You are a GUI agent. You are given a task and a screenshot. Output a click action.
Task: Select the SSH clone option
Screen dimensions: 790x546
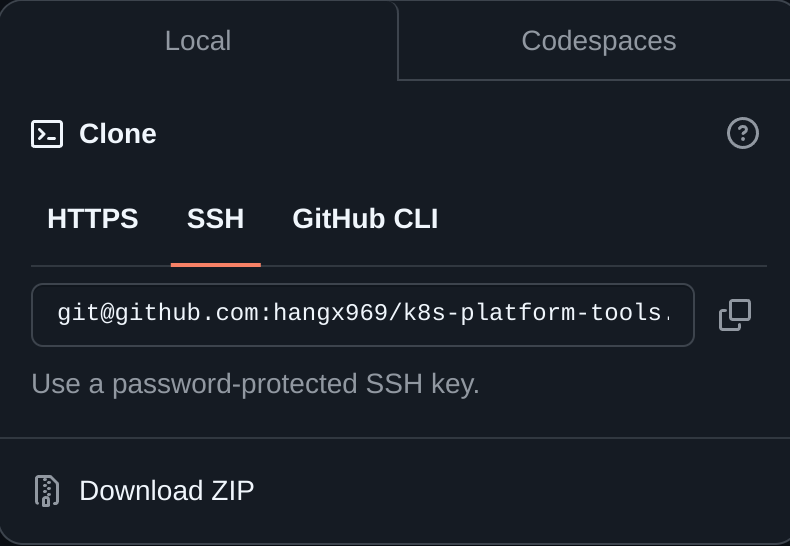[x=216, y=219]
